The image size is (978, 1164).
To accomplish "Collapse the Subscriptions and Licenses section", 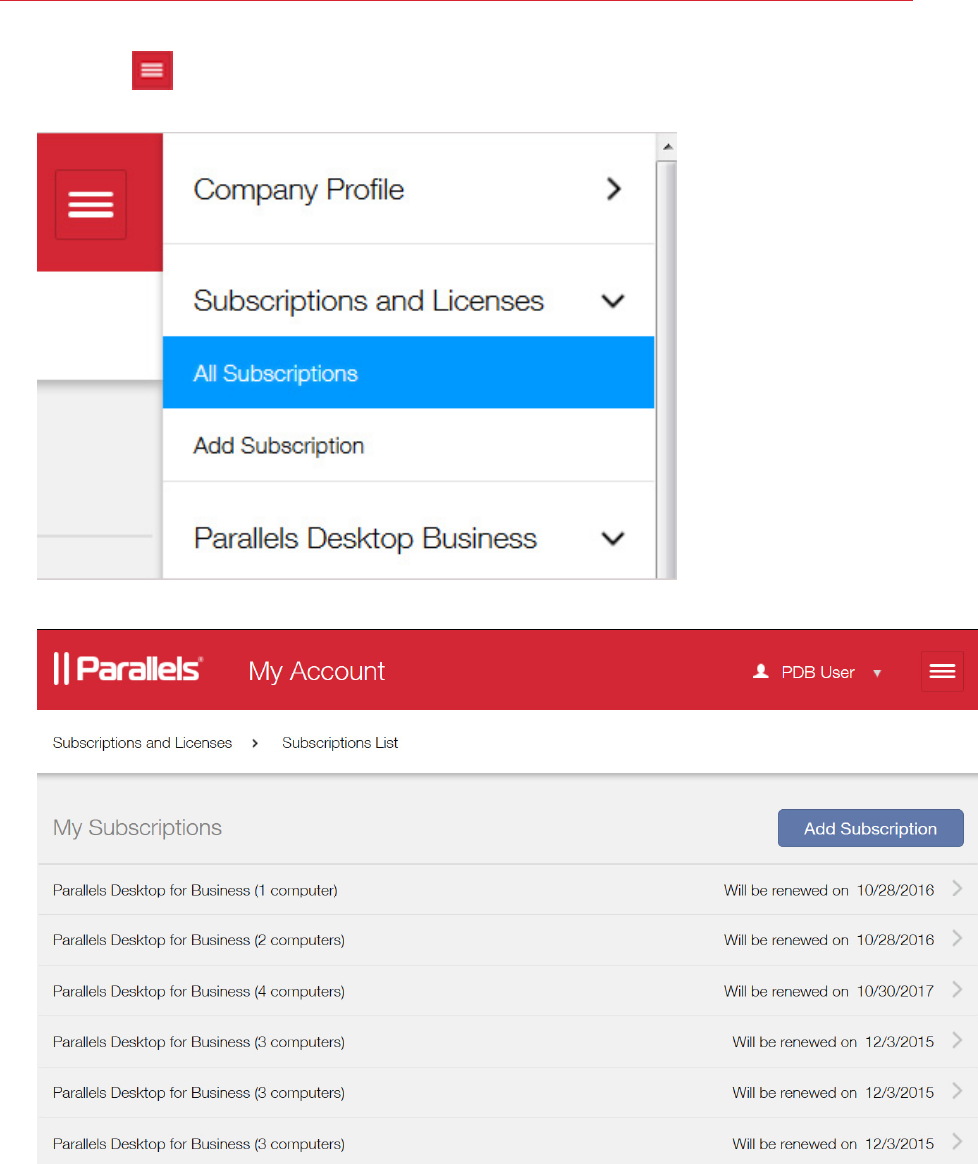I will [614, 301].
